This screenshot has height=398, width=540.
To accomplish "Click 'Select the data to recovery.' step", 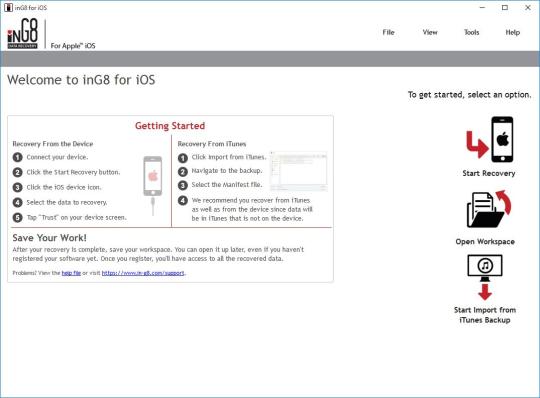I will pos(67,202).
